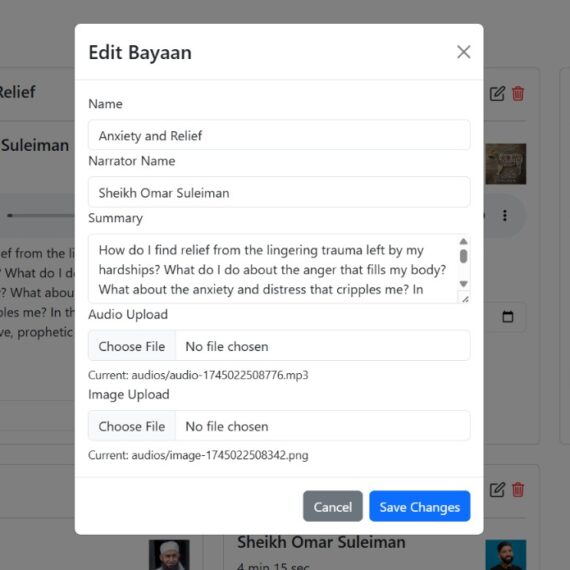The height and width of the screenshot is (570, 570).
Task: Click 'Sheikh Omar Suleiman' heading at bottom
Action: 321,542
